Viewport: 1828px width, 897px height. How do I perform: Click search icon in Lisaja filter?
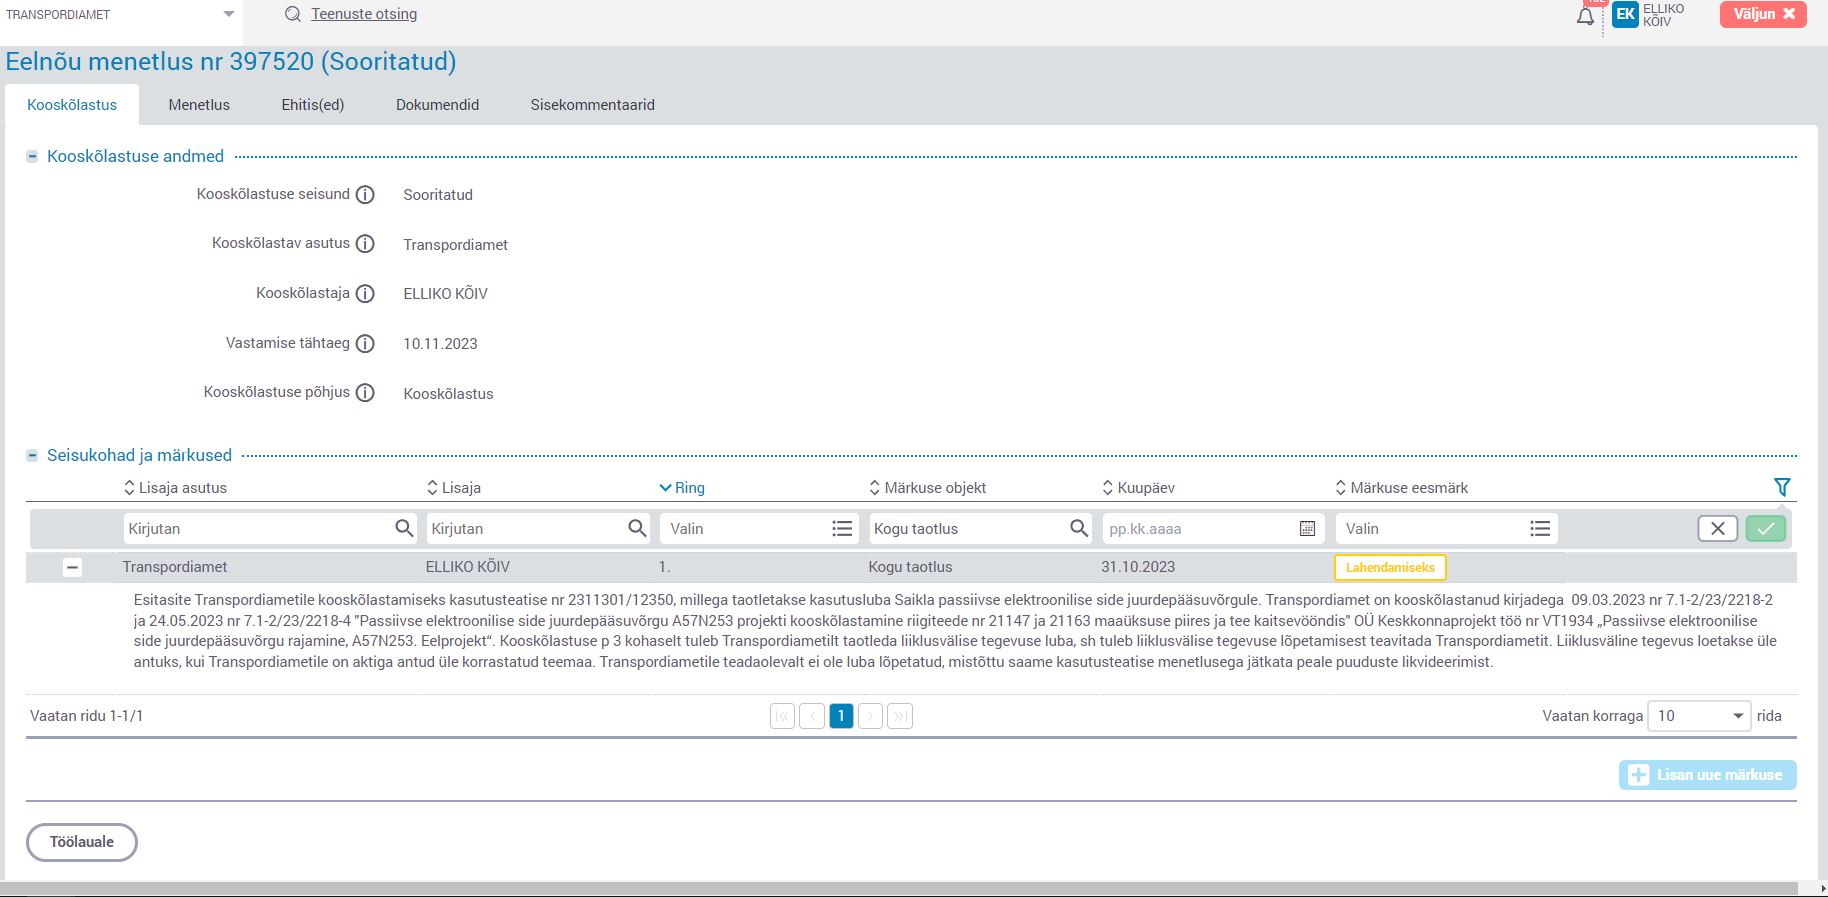tap(637, 528)
